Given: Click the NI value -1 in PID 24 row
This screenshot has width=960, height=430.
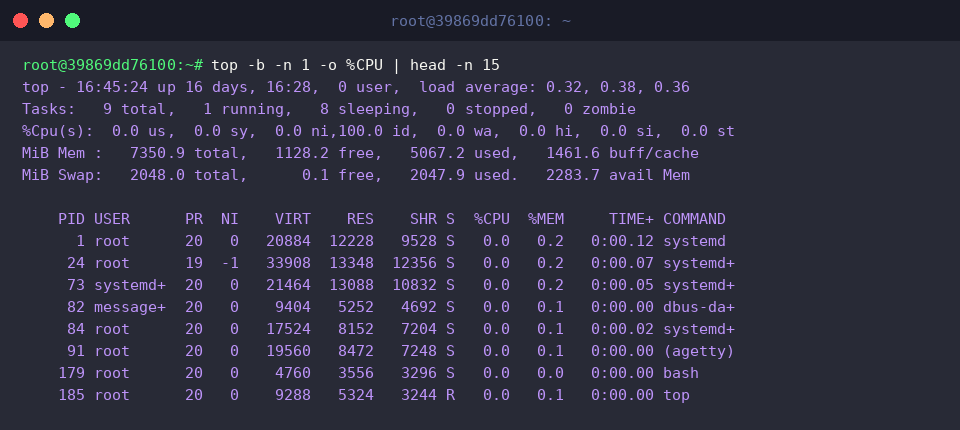Looking at the screenshot, I should click(x=230, y=263).
